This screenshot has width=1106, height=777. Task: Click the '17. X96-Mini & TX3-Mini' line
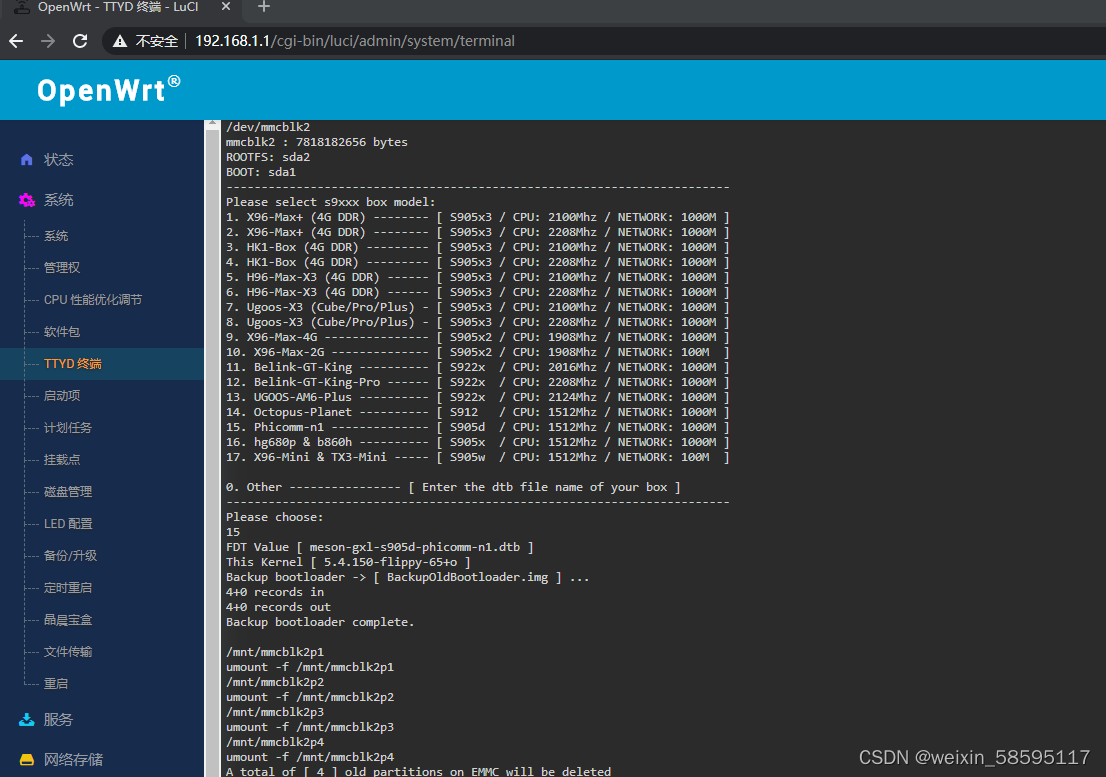tap(478, 457)
